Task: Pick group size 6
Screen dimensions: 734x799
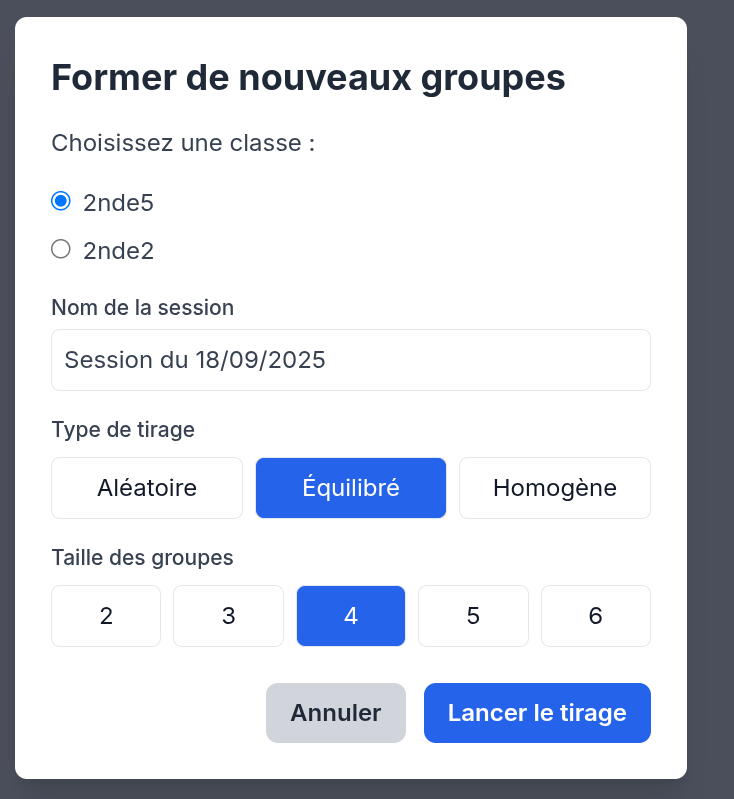Action: click(596, 616)
